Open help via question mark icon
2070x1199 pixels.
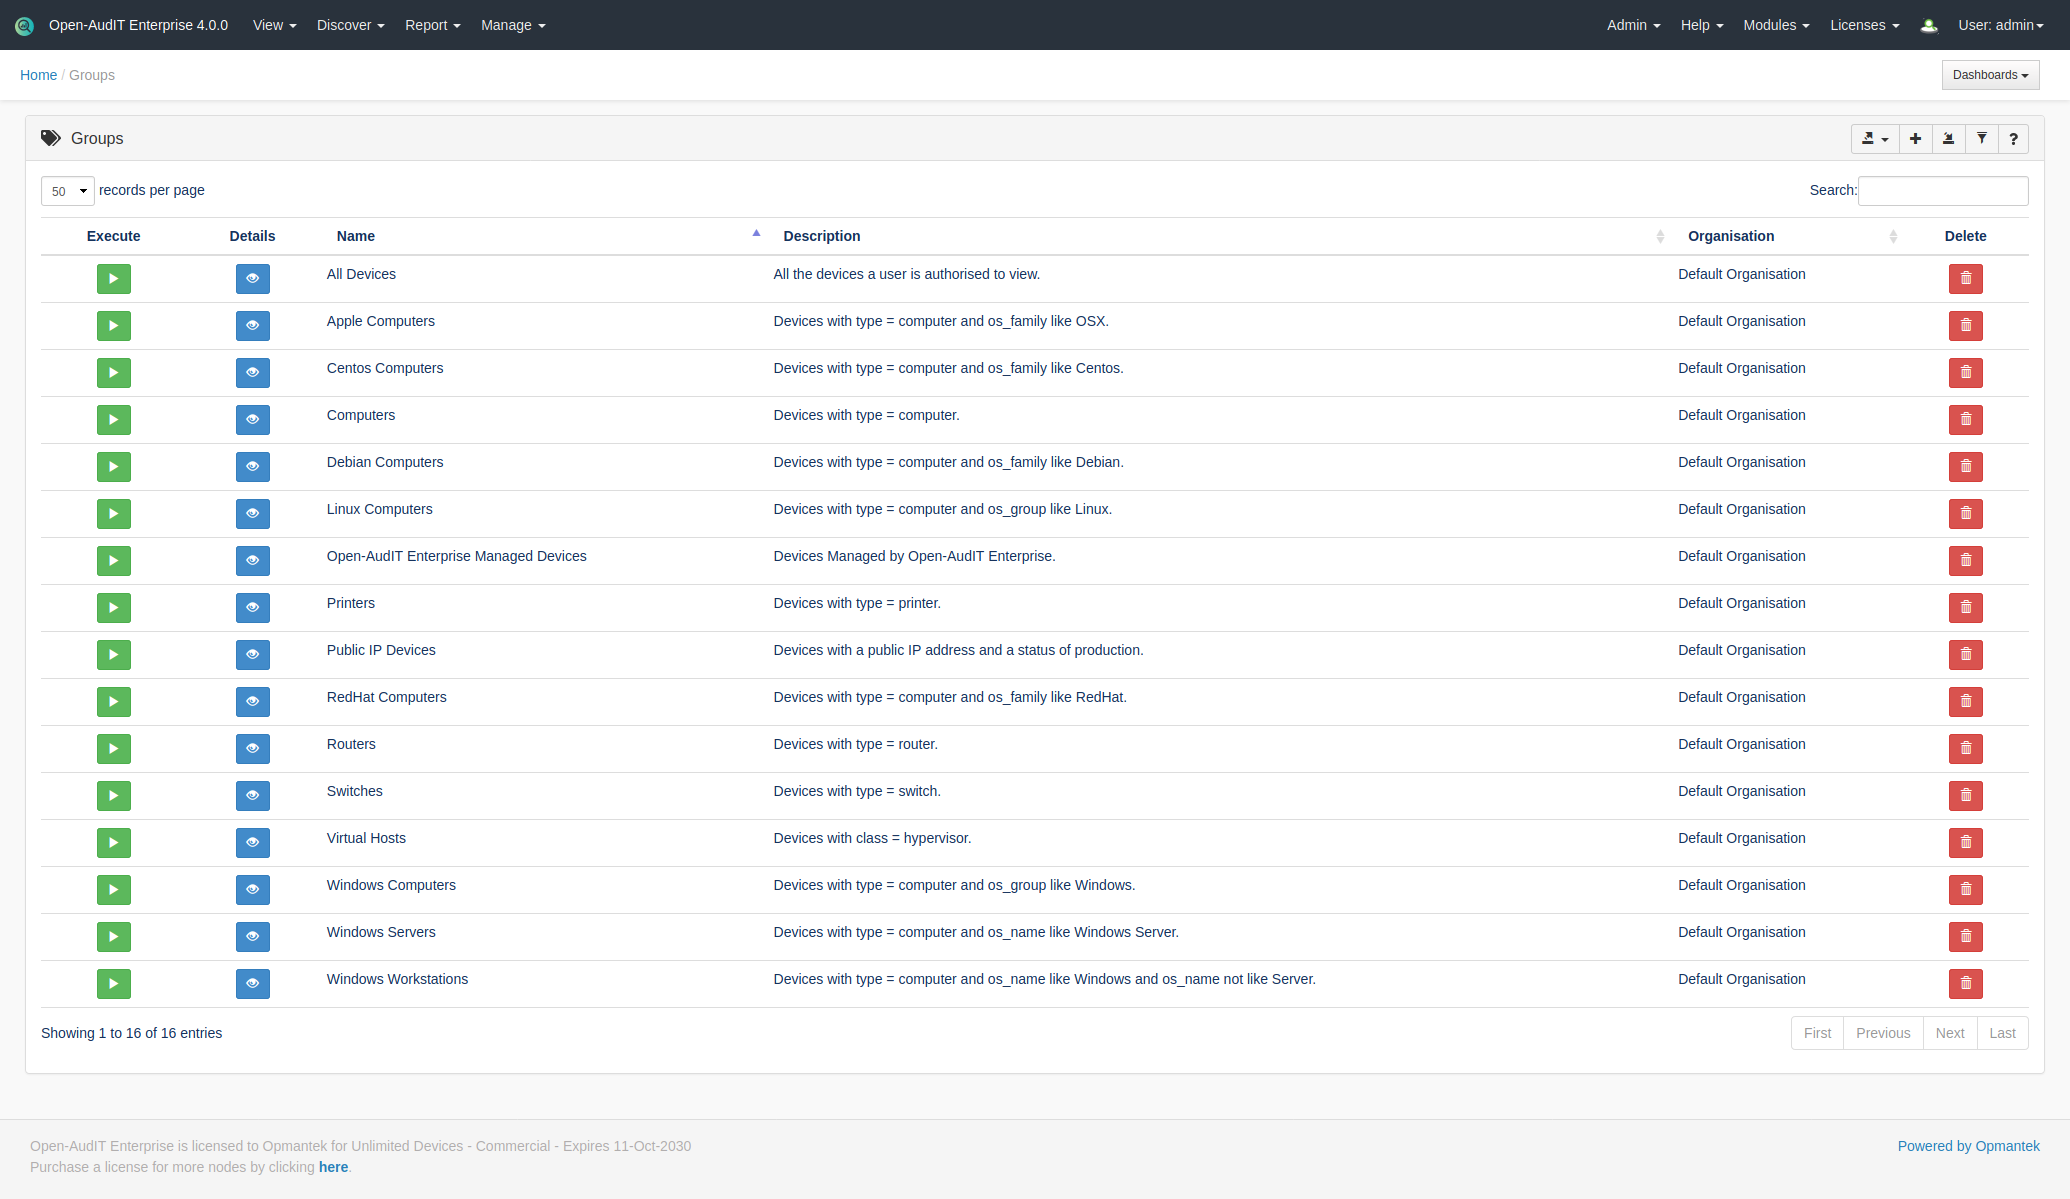pos(2013,139)
